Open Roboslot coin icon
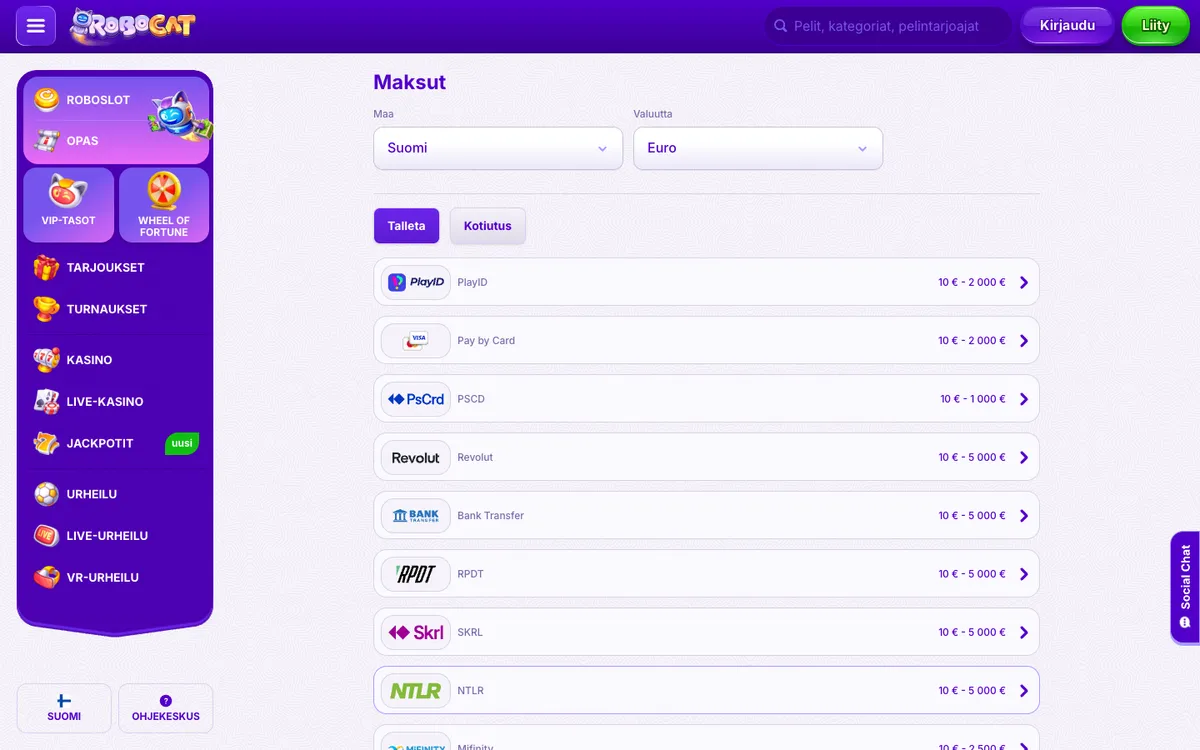1200x750 pixels. 47,100
